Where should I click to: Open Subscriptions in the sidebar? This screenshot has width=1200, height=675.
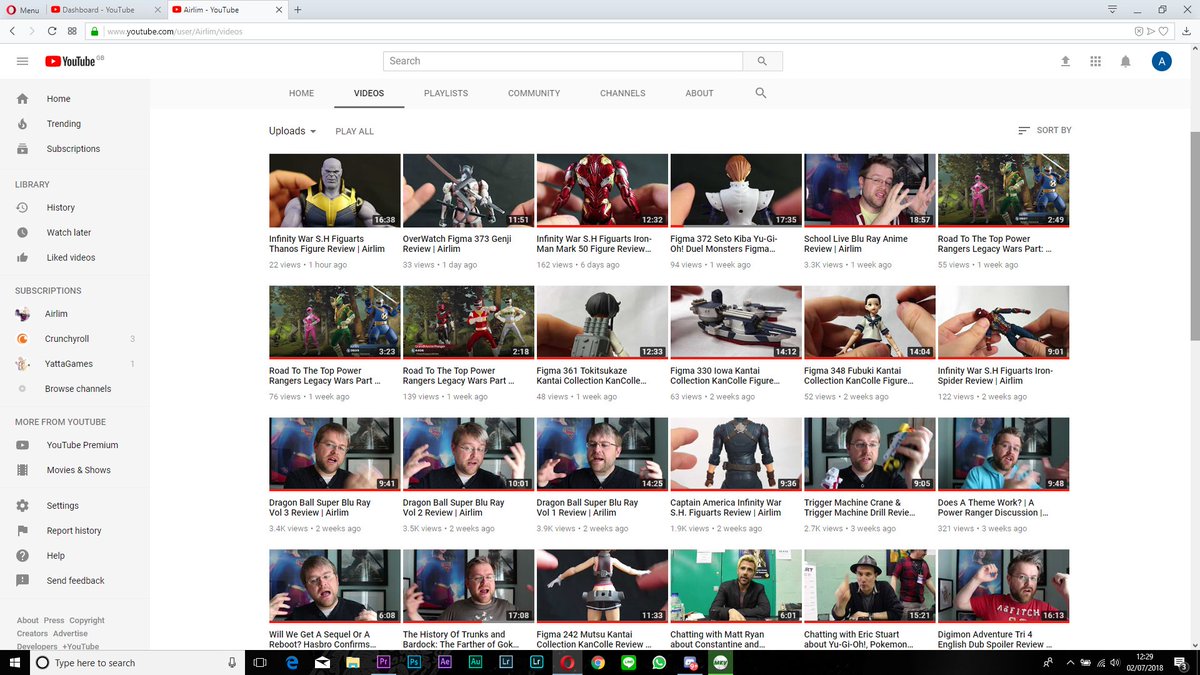(73, 149)
